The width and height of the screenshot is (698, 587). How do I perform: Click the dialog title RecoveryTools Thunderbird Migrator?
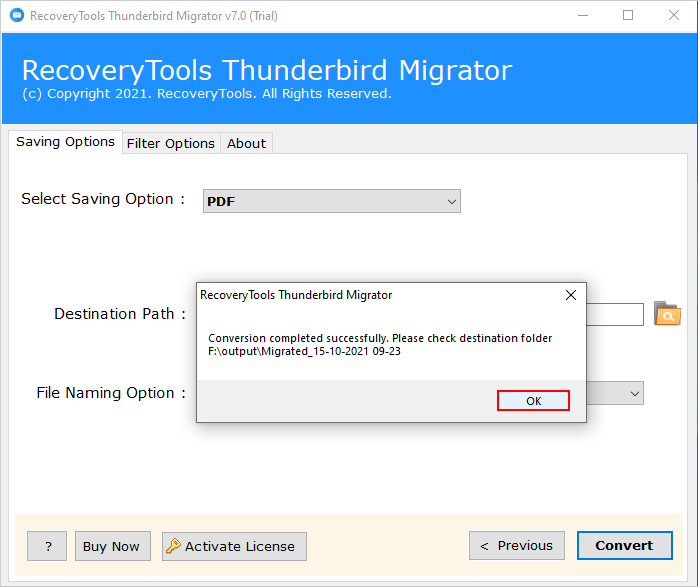click(x=296, y=295)
